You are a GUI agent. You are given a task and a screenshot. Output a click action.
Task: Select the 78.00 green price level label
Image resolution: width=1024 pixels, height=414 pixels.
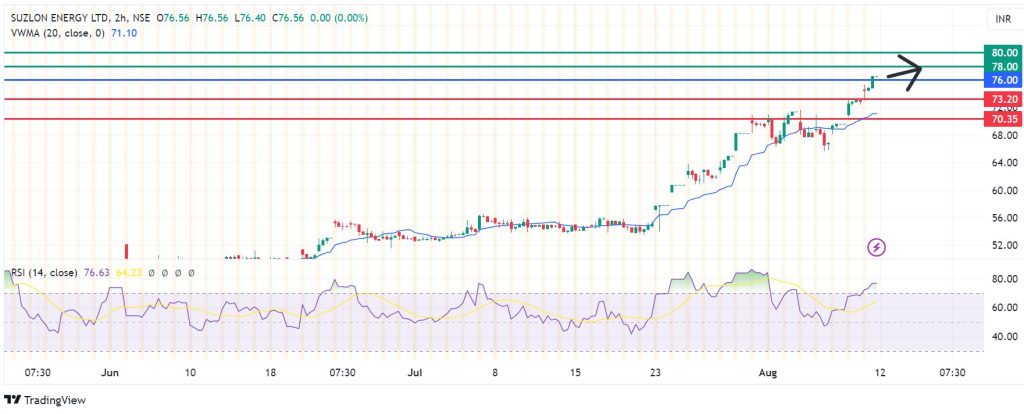pyautogui.click(x=1004, y=67)
